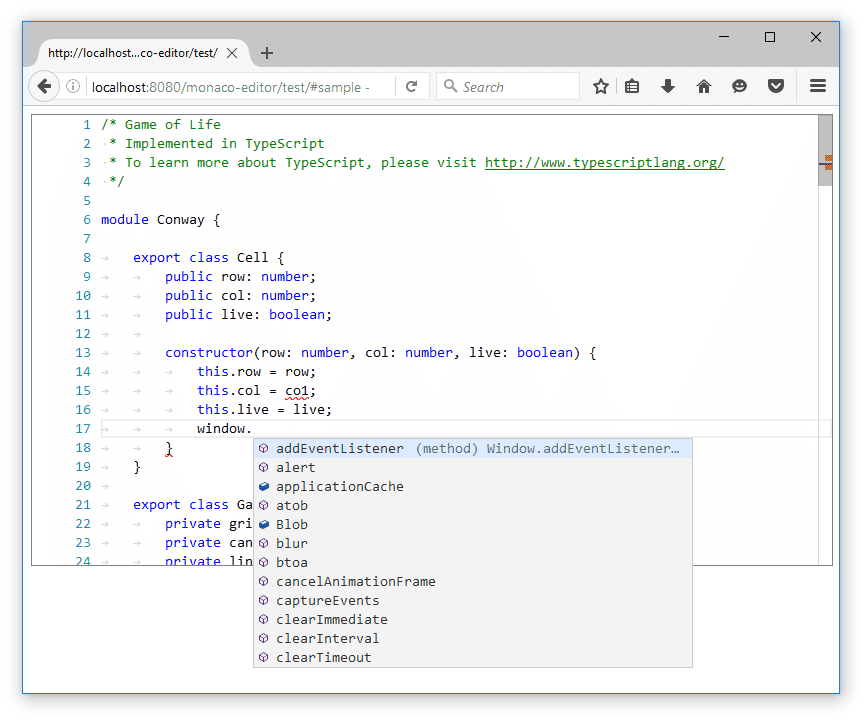Click the applicationCache property icon
Screen dimensions: 864x726
pyautogui.click(x=263, y=486)
